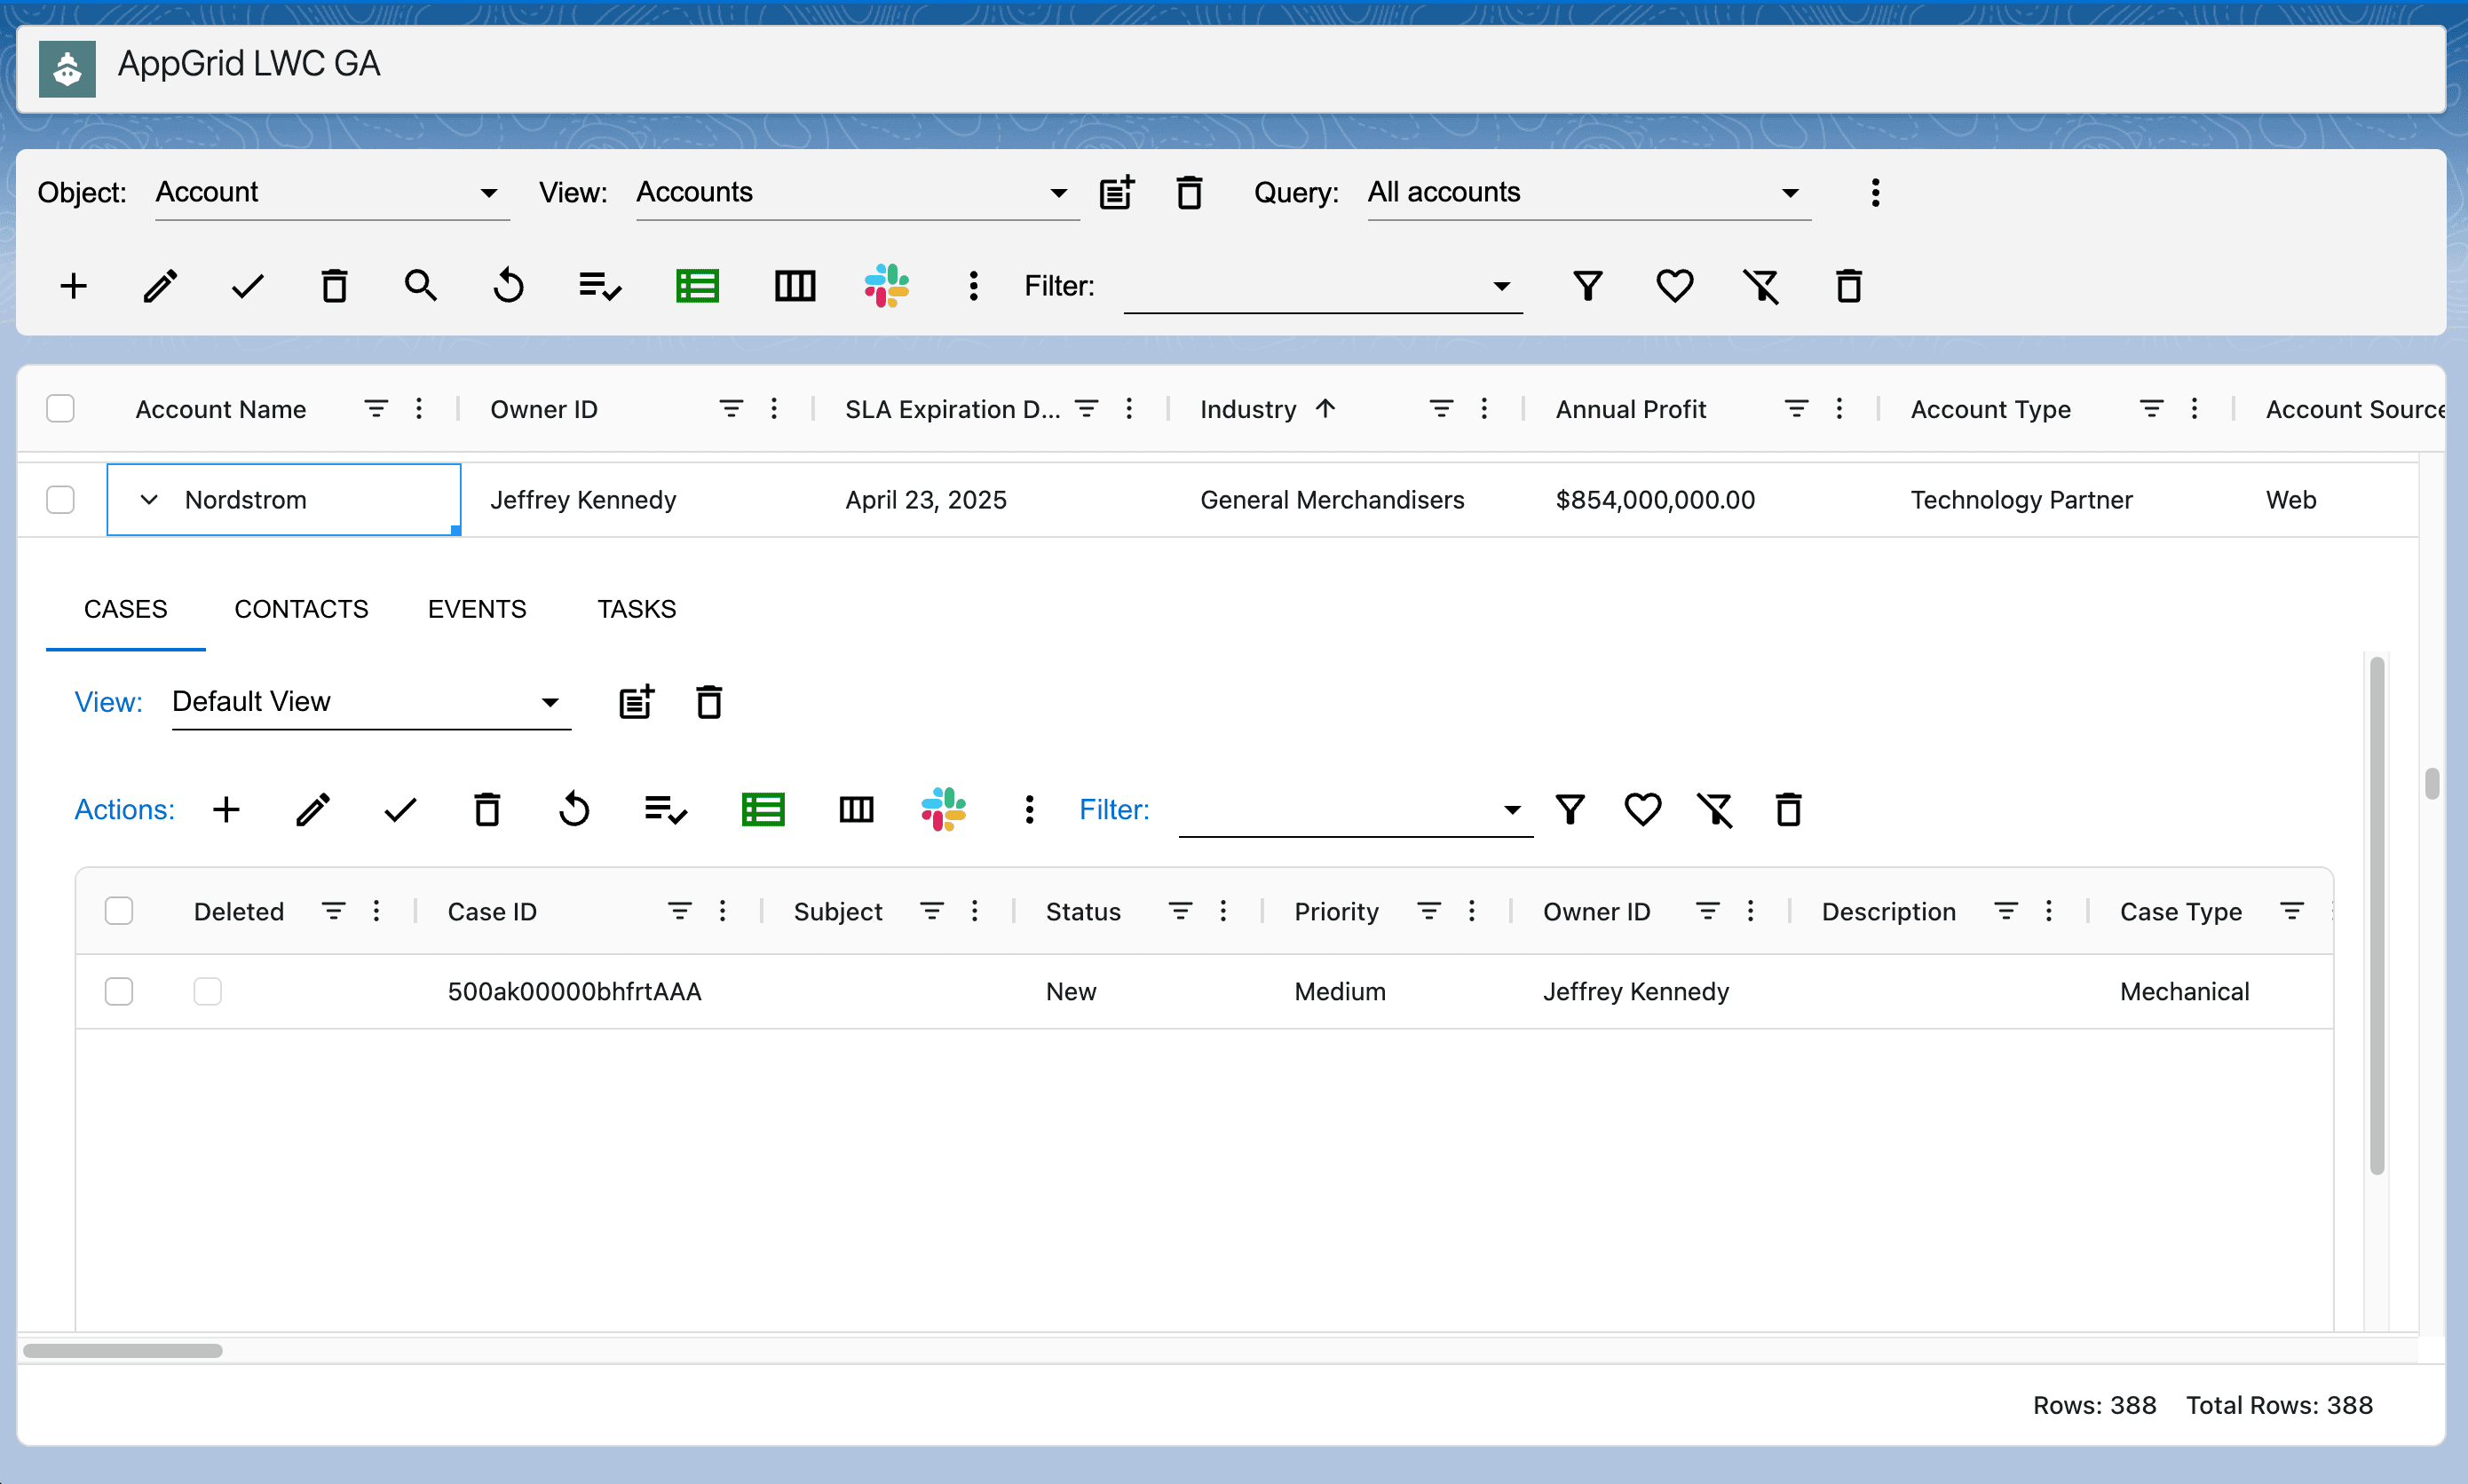This screenshot has height=1484, width=2468.
Task: Toggle select-all checkbox in Account Name header
Action: point(61,408)
